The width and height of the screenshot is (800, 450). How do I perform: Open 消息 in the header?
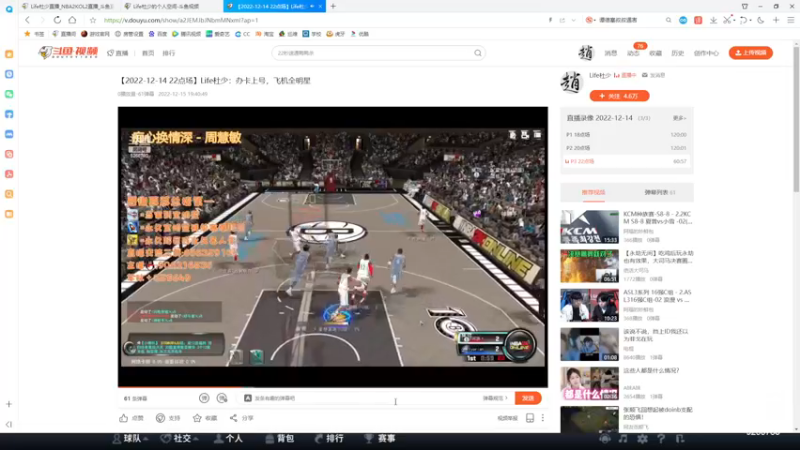tap(611, 53)
